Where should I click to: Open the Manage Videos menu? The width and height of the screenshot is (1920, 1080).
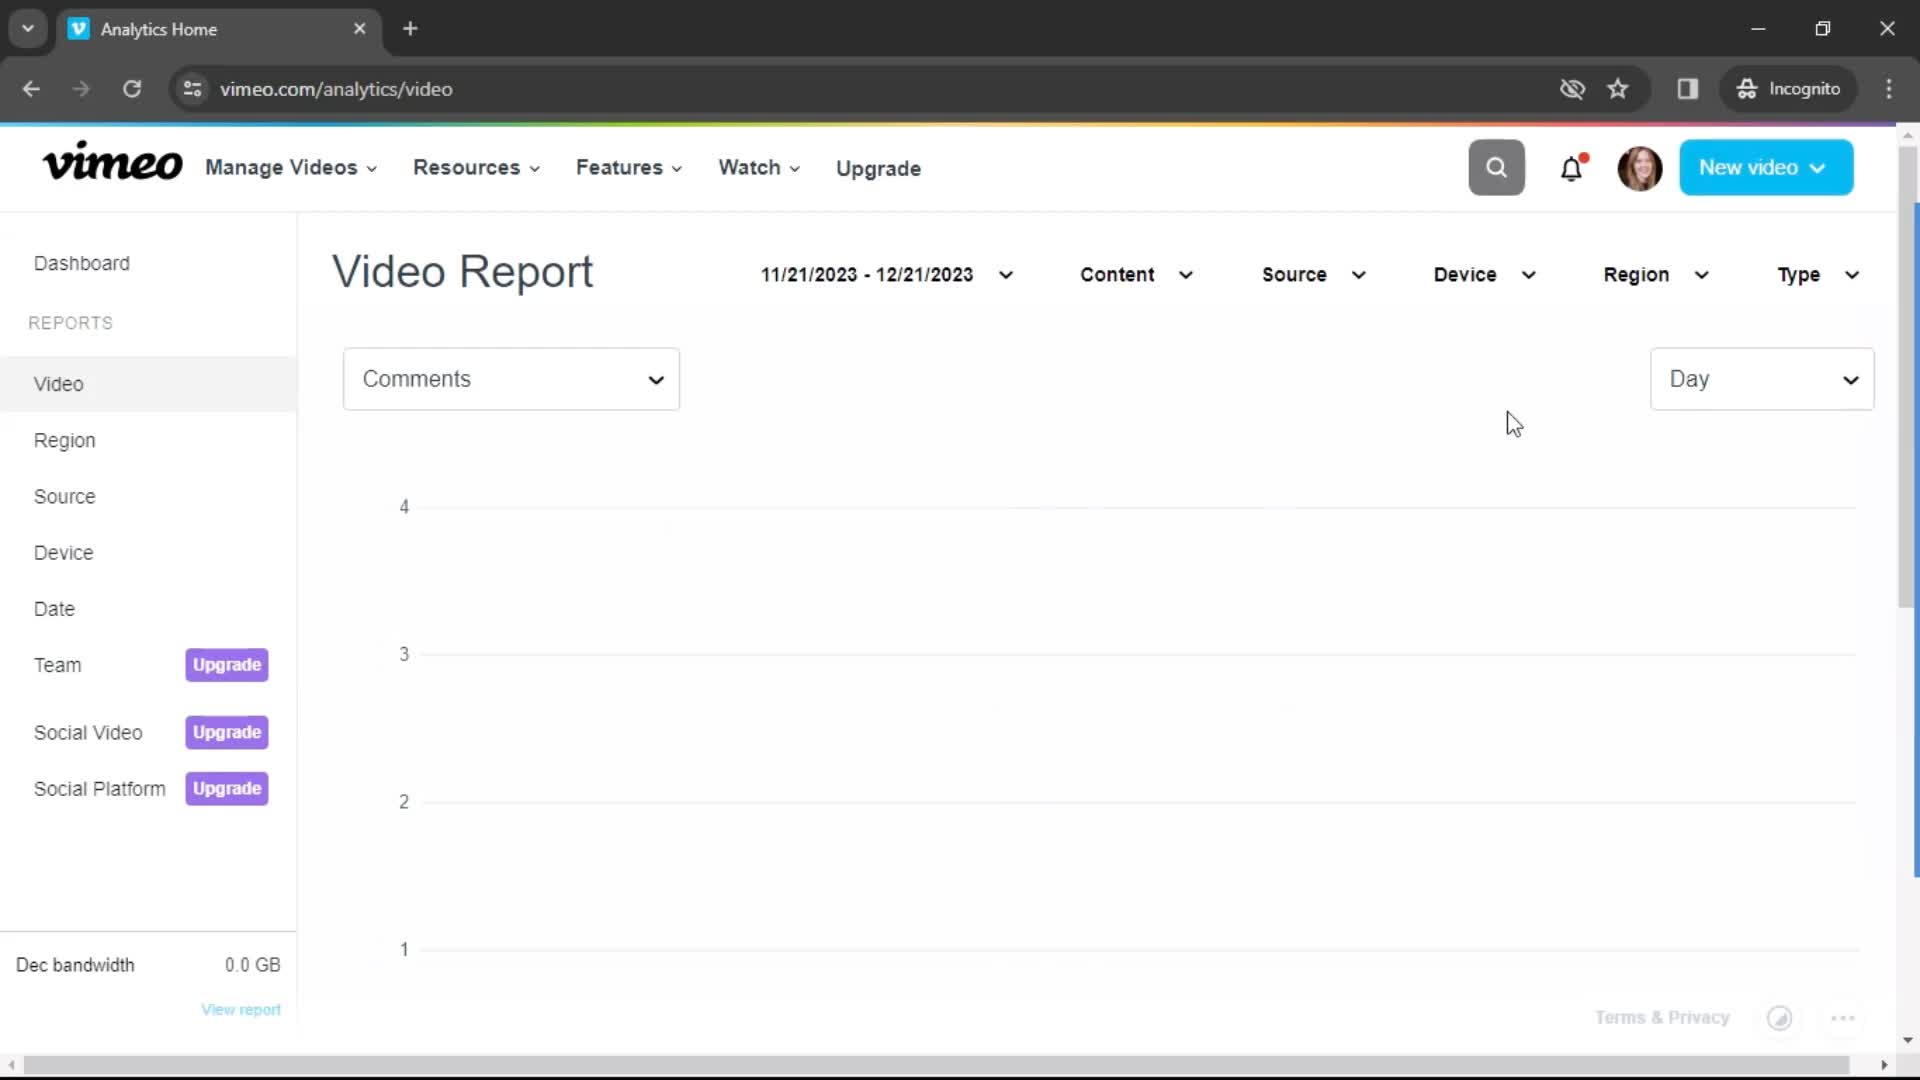click(291, 168)
